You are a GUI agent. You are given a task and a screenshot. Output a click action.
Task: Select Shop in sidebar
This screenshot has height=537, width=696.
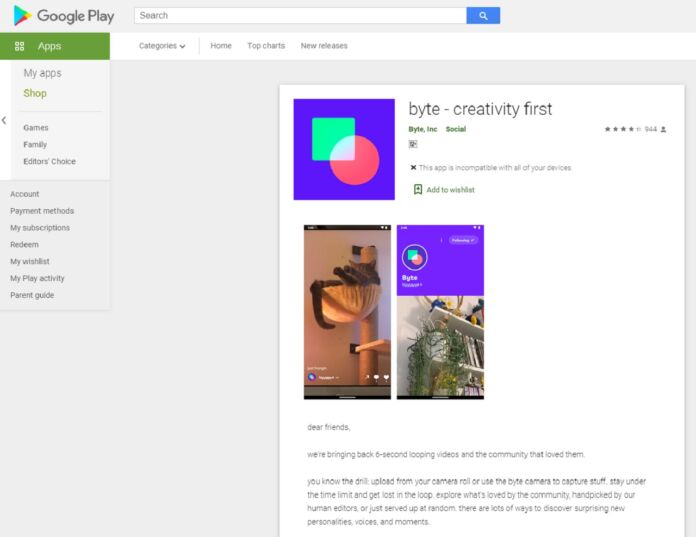pos(35,93)
